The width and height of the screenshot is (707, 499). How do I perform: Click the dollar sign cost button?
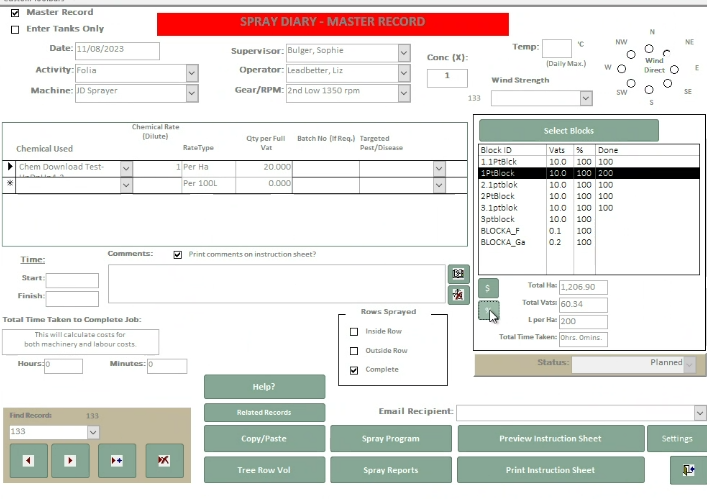tap(488, 288)
